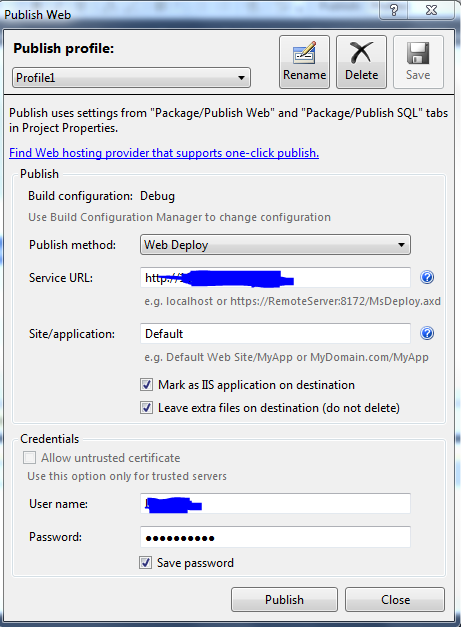Focus the Service URL text field
461x627 pixels.
coord(275,278)
